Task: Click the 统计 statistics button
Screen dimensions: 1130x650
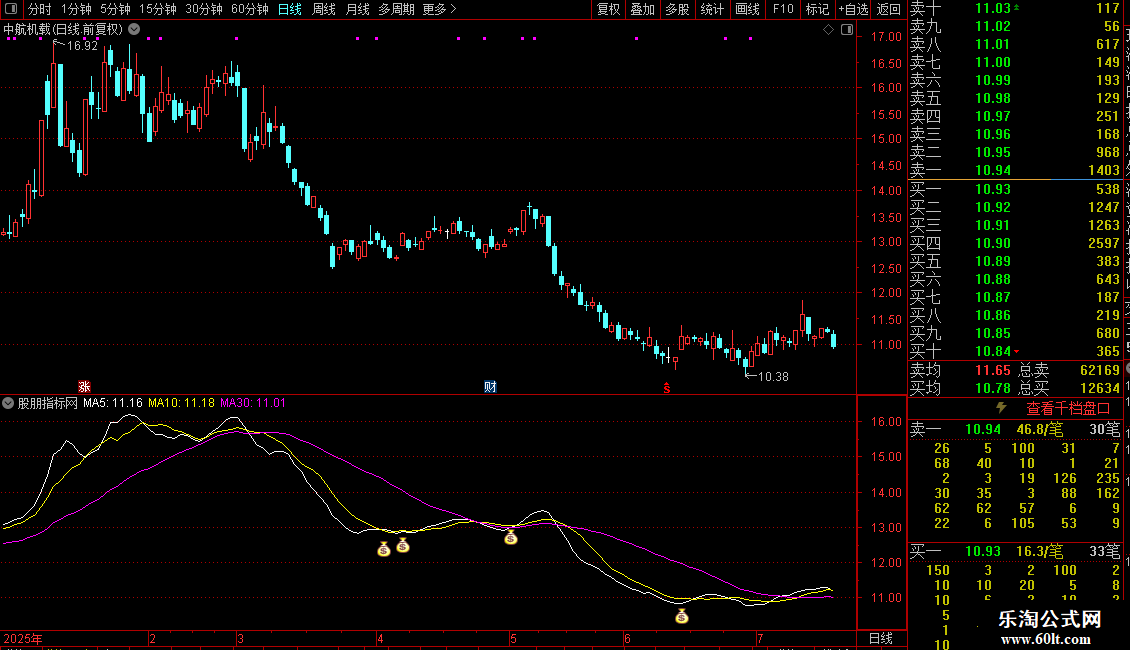Action: [x=712, y=9]
